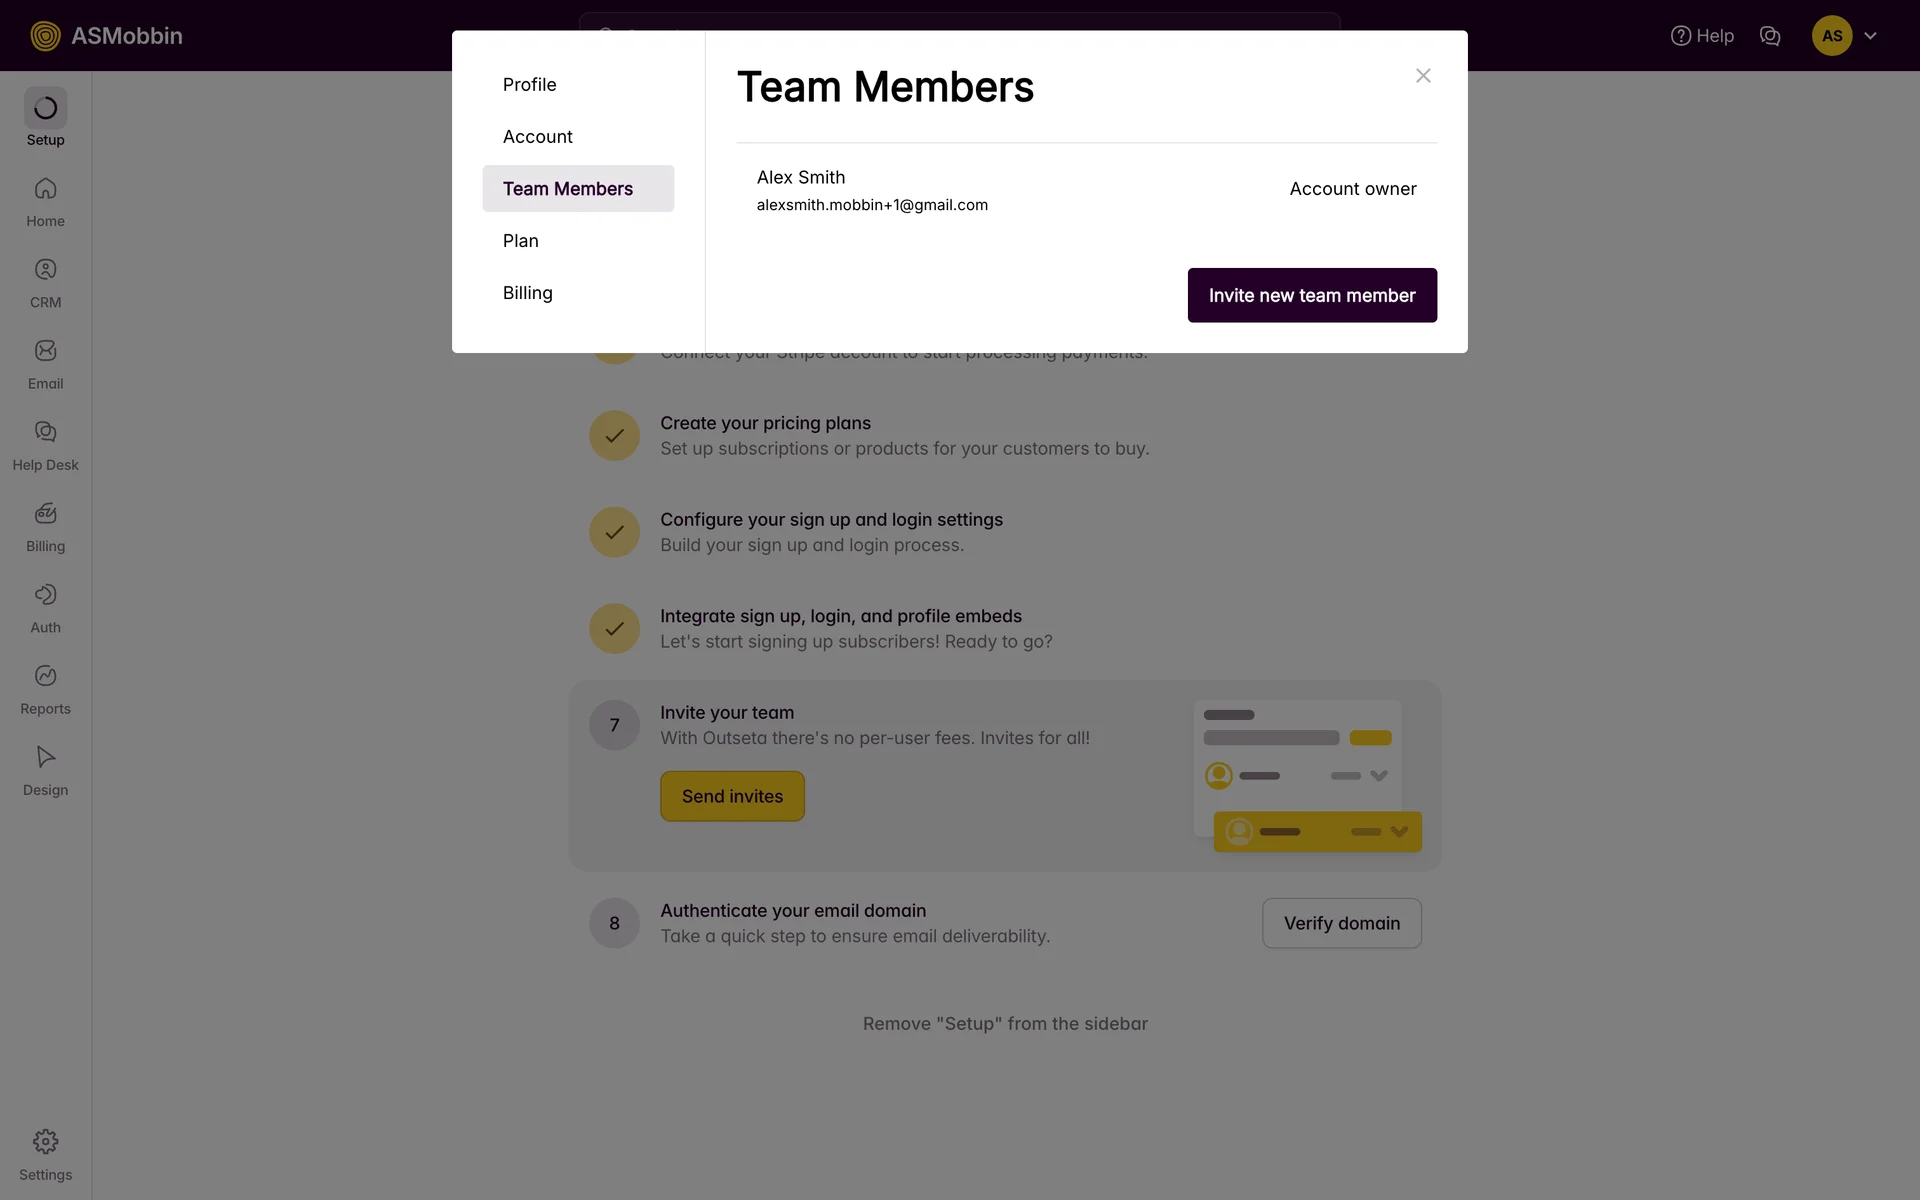Open the Email section icon

(x=45, y=352)
